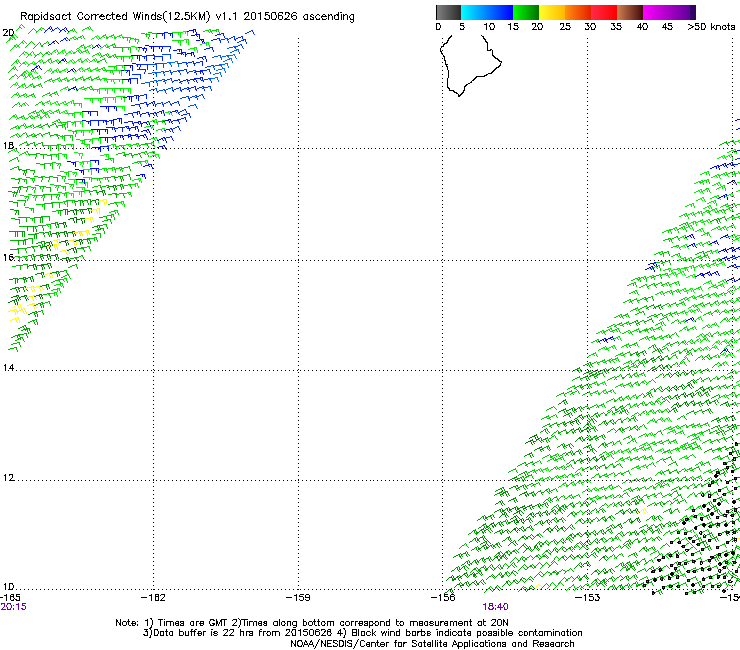Click latitude label '18'
Image resolution: width=740 pixels, height=650 pixels.
[8, 146]
